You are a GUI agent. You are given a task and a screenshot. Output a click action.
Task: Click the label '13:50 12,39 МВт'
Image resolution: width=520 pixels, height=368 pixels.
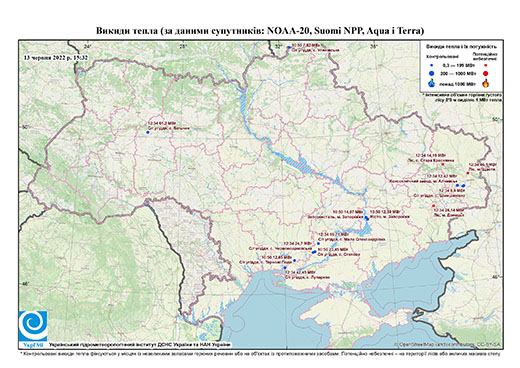point(386,212)
